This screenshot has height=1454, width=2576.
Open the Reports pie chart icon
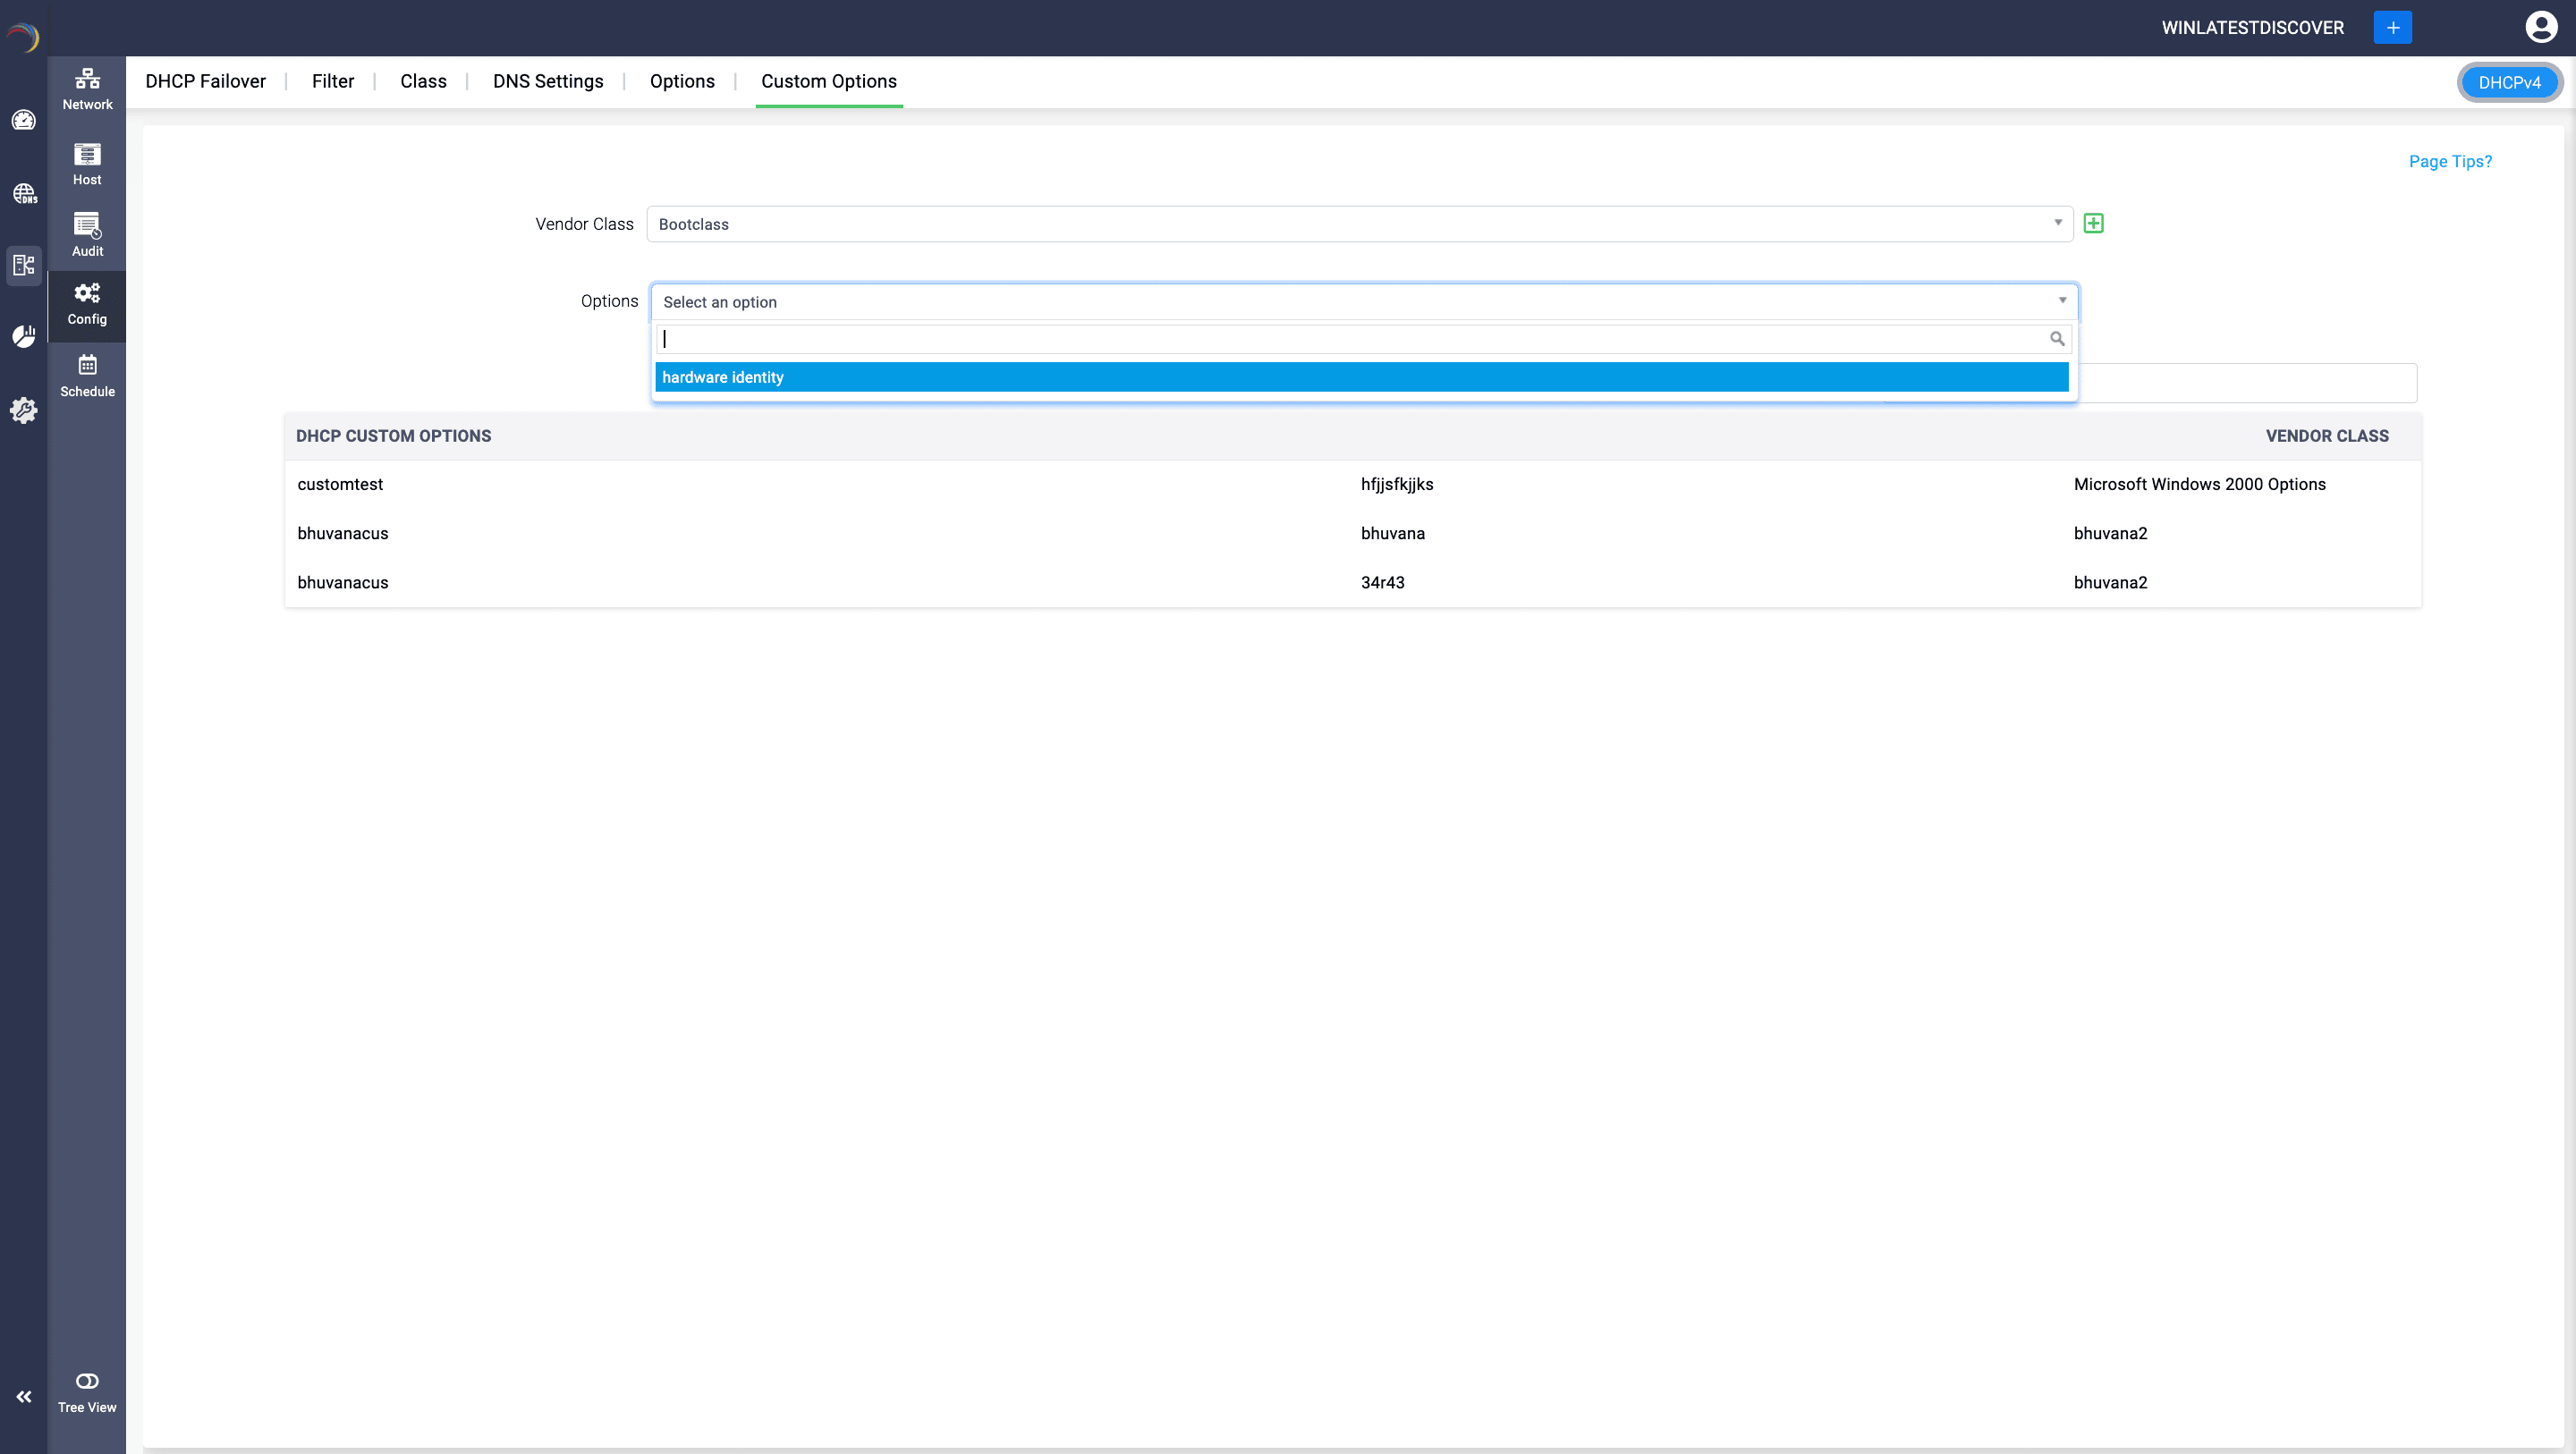point(23,336)
